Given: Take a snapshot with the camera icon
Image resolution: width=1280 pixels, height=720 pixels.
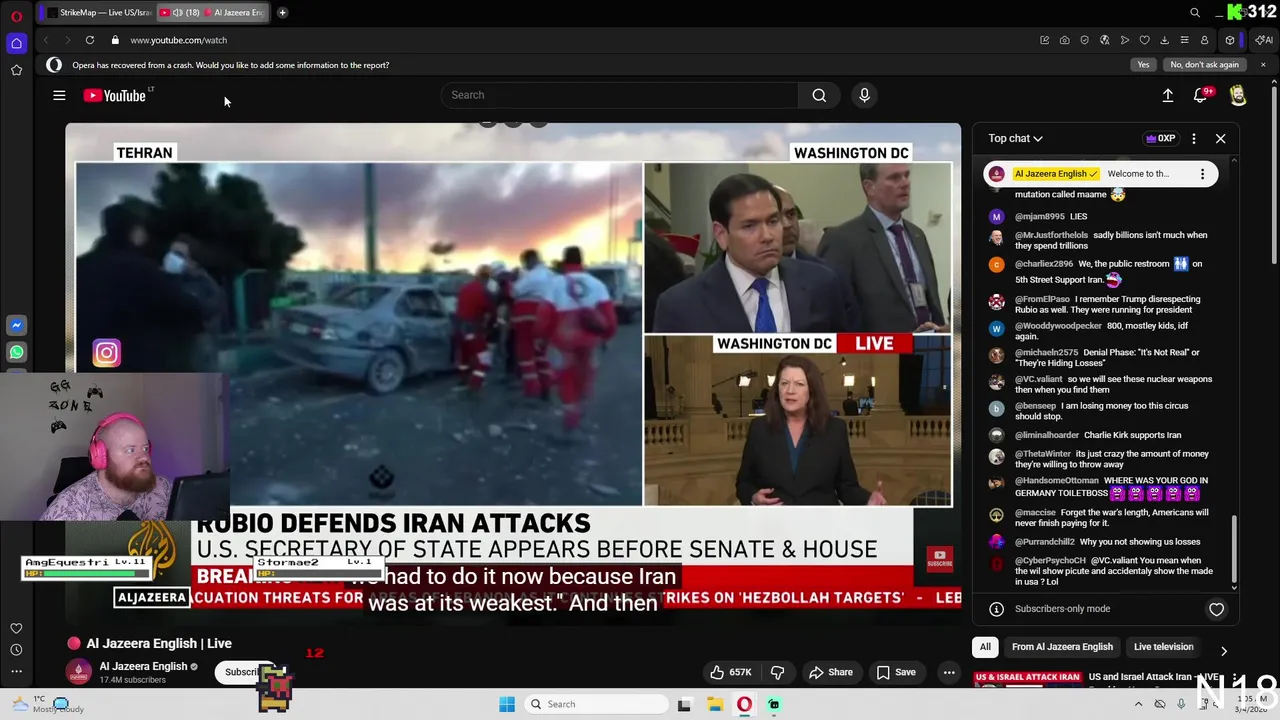Looking at the screenshot, I should click(x=1064, y=40).
